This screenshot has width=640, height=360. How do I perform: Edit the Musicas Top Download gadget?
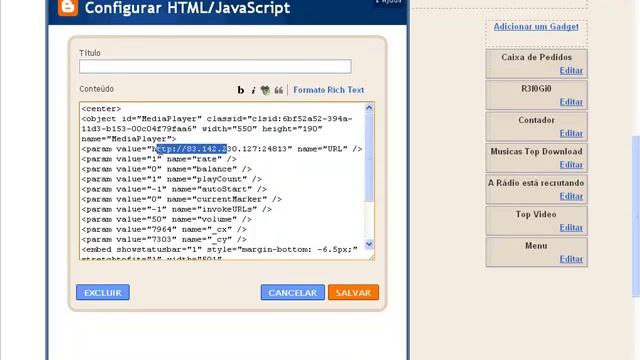[x=571, y=165]
